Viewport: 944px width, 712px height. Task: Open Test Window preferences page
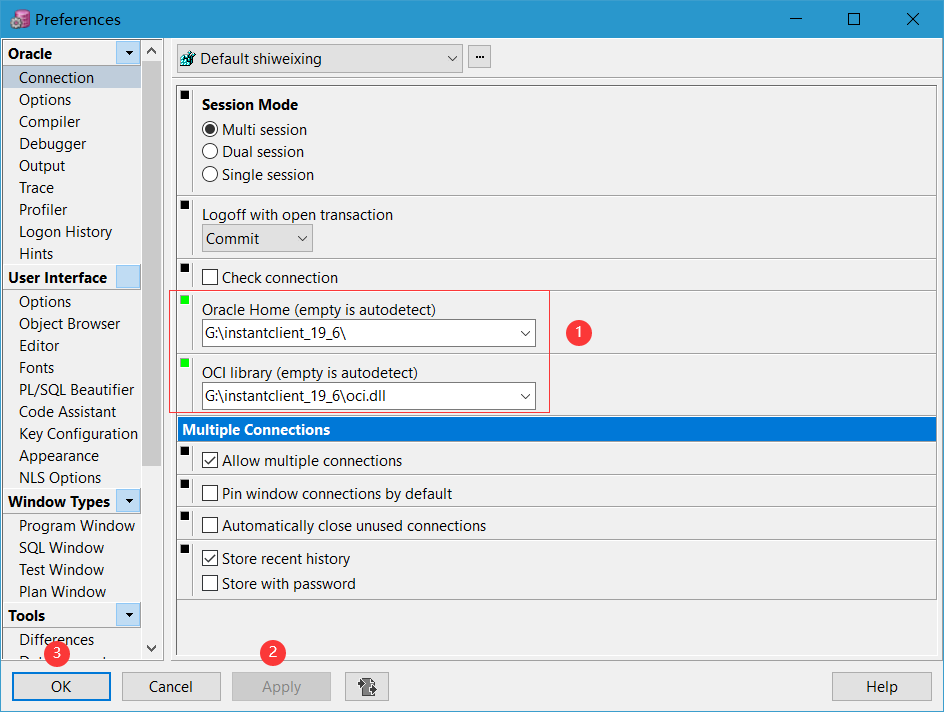pyautogui.click(x=61, y=569)
